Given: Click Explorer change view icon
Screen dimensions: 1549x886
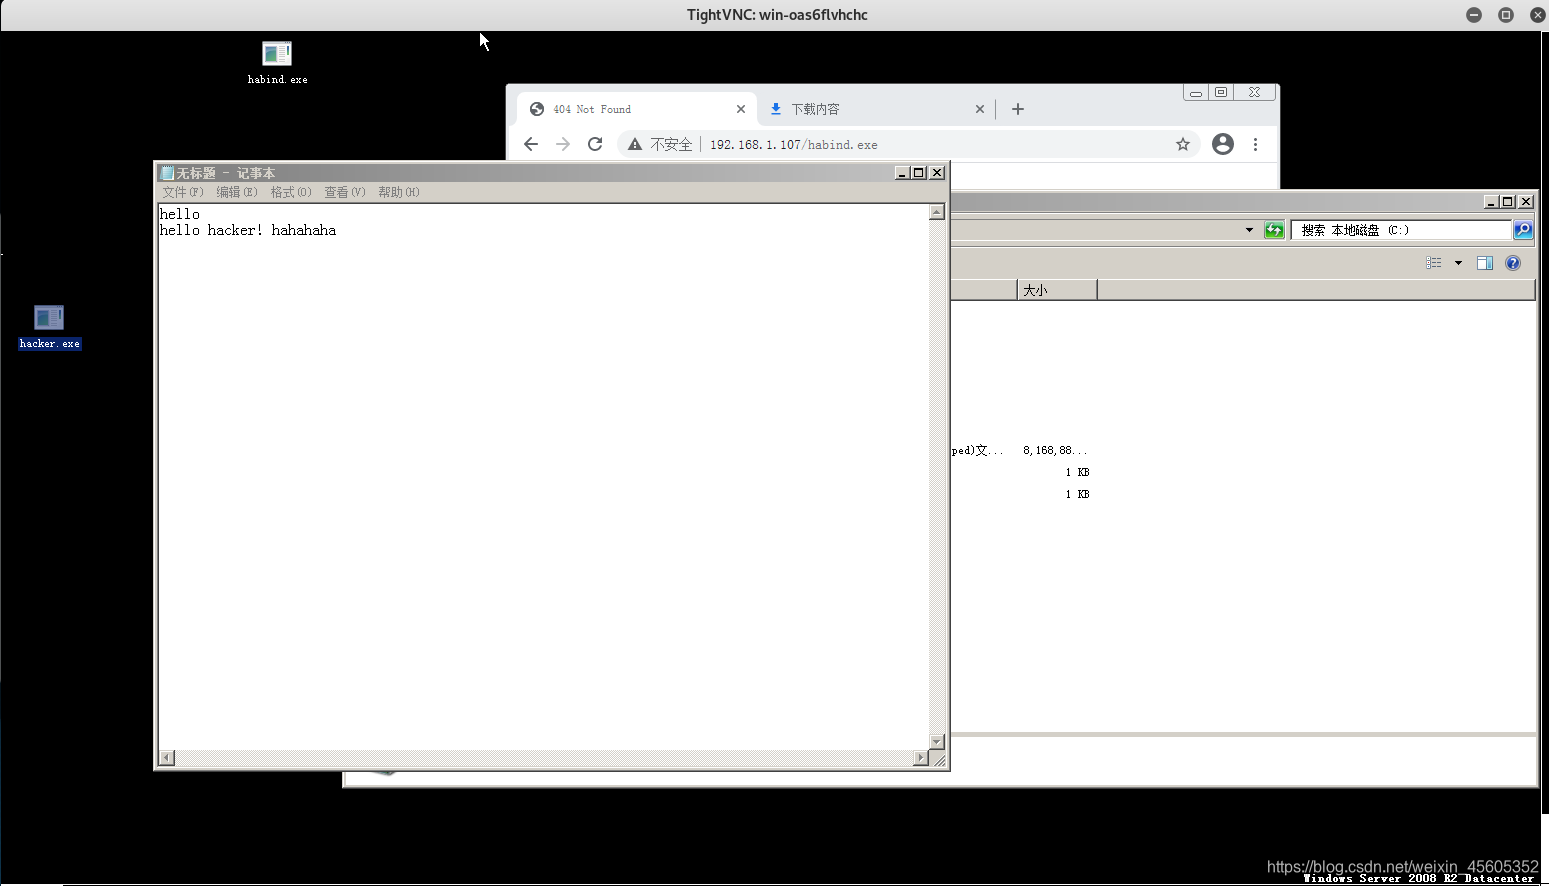Looking at the screenshot, I should click(1434, 263).
